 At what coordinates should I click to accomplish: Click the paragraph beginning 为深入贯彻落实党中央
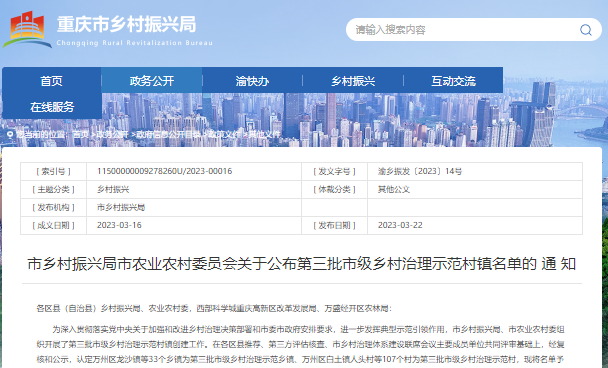(x=301, y=344)
